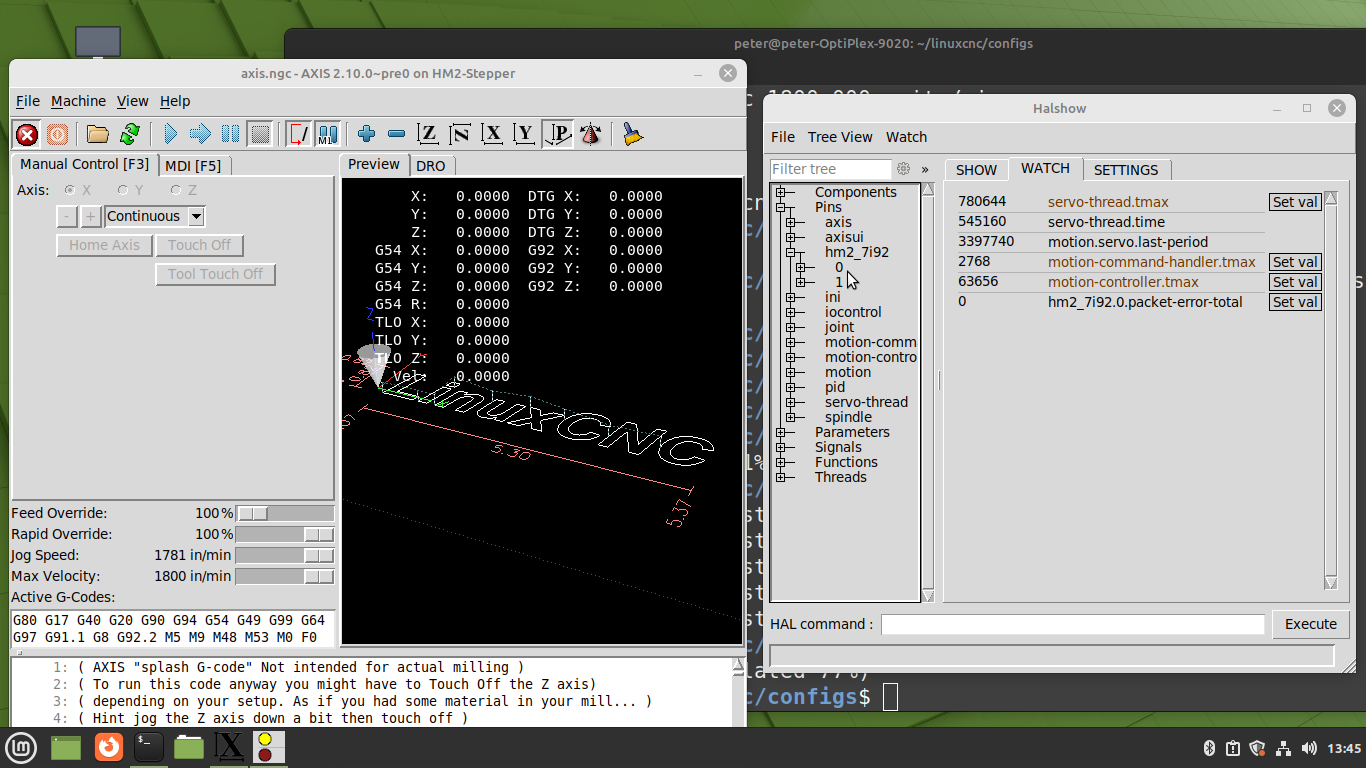
Task: Toggle rotate-view cone icon
Action: click(x=590, y=134)
